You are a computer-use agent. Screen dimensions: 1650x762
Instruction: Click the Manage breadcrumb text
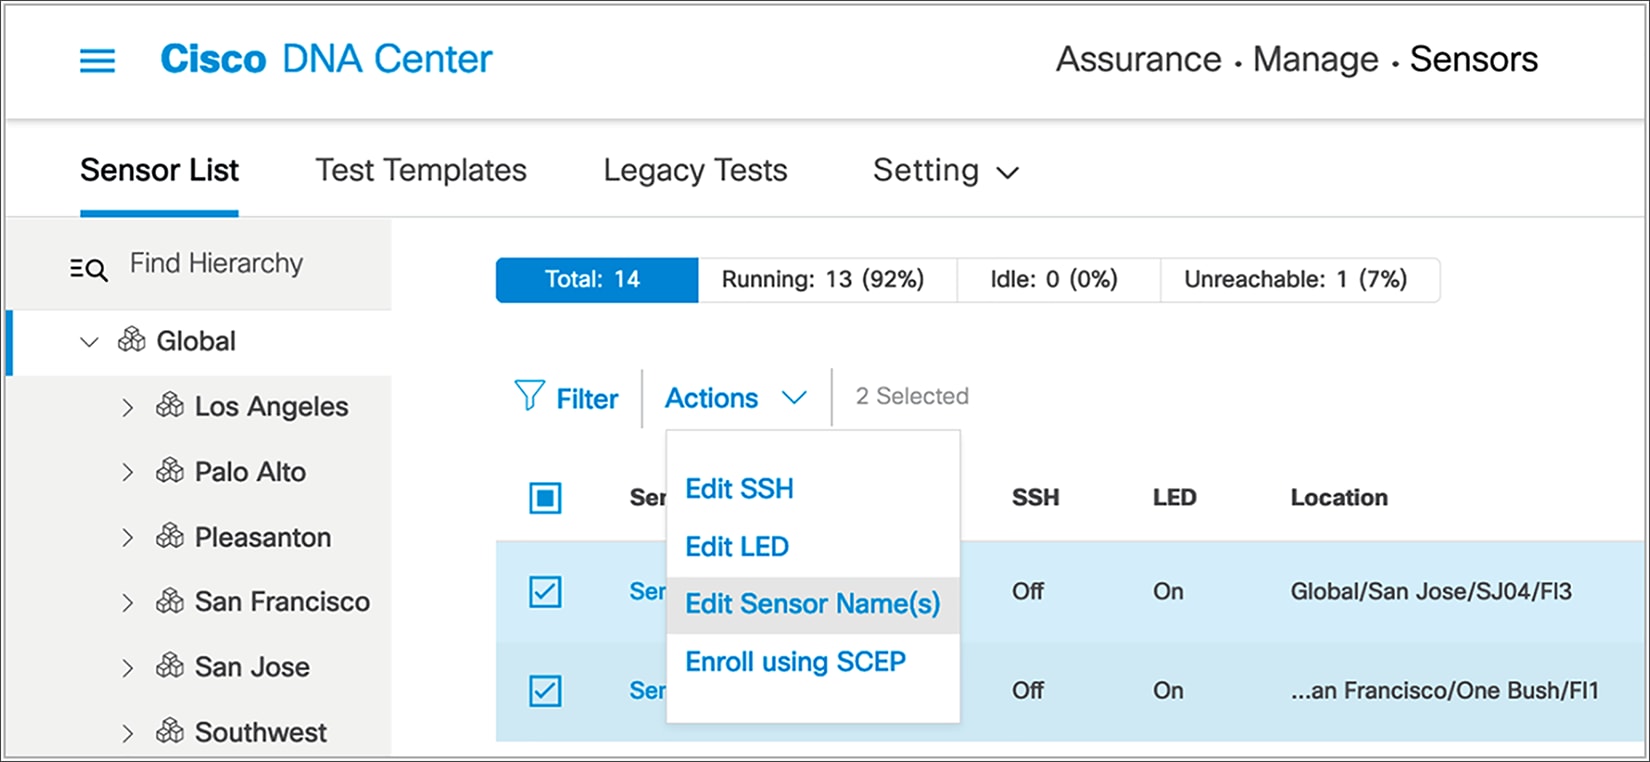(1316, 60)
